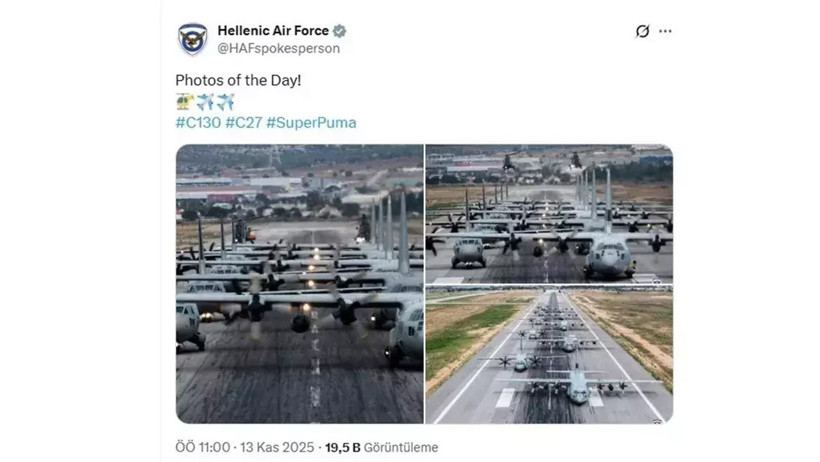
Task: Click the helicopter emoji in the tweet
Action: pos(184,101)
